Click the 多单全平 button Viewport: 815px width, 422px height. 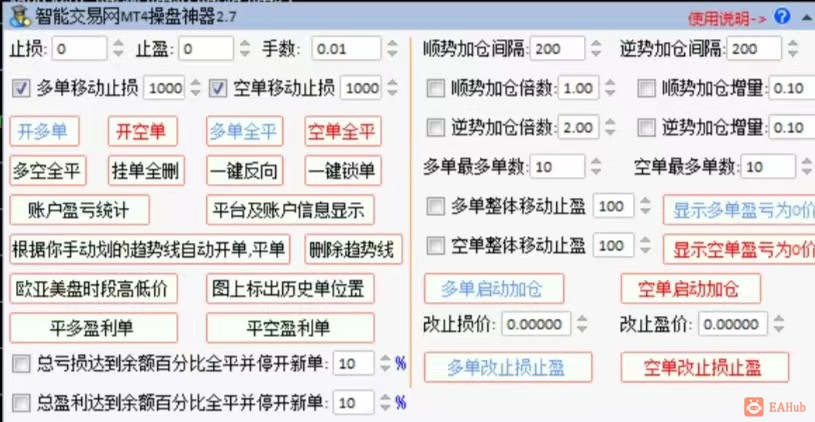point(244,131)
